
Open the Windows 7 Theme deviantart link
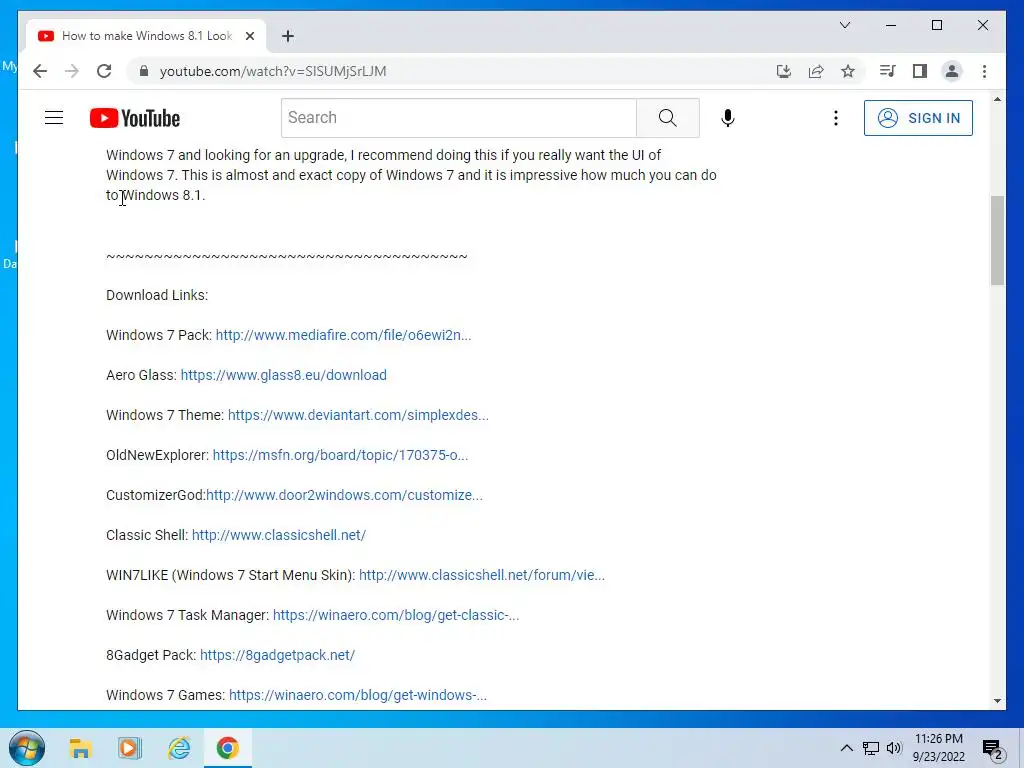tap(358, 415)
